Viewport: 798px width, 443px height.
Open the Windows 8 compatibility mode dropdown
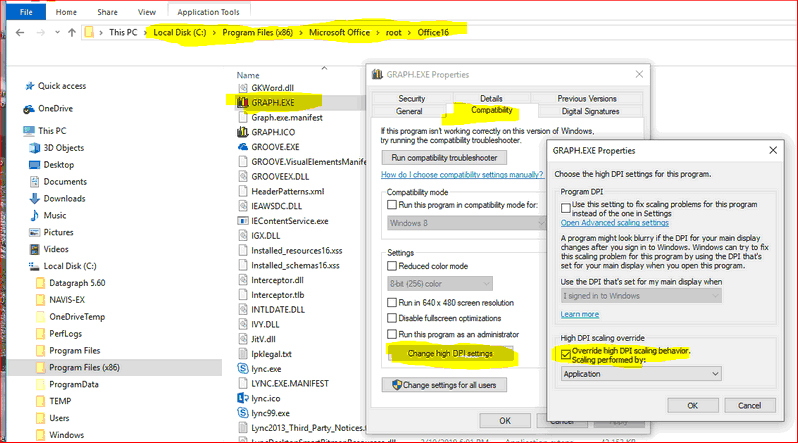pyautogui.click(x=467, y=223)
